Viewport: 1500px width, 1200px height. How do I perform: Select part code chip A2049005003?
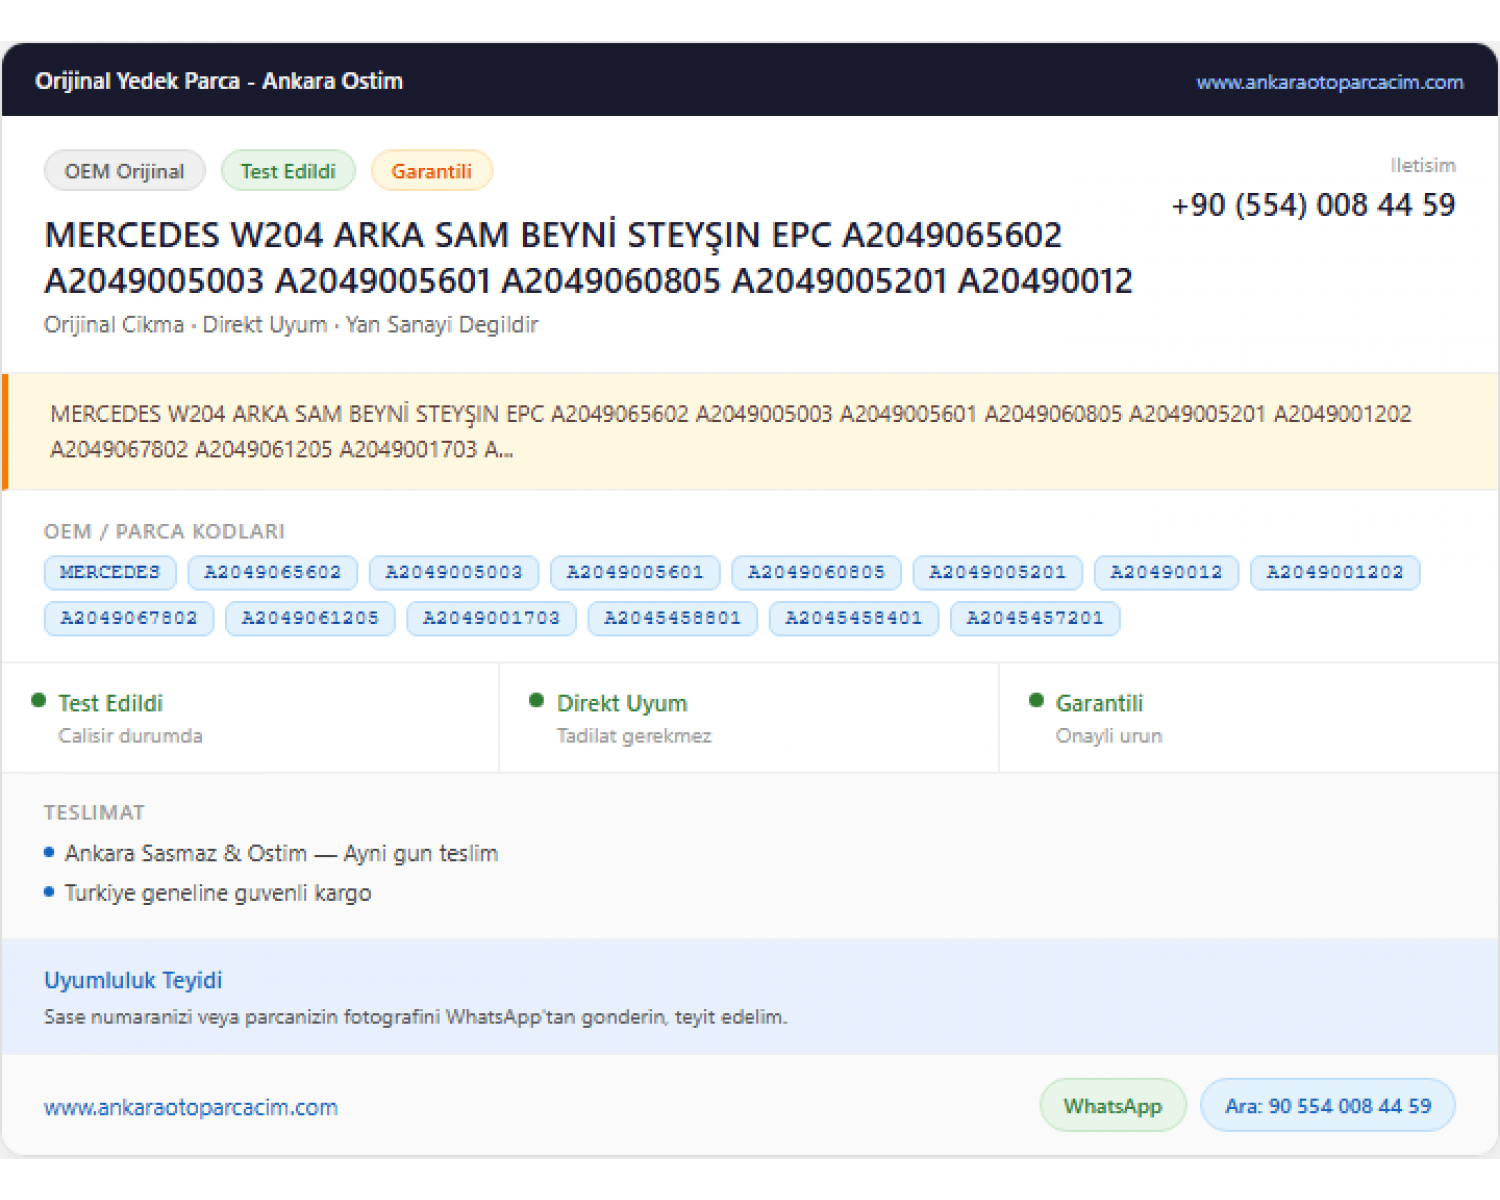pyautogui.click(x=454, y=573)
